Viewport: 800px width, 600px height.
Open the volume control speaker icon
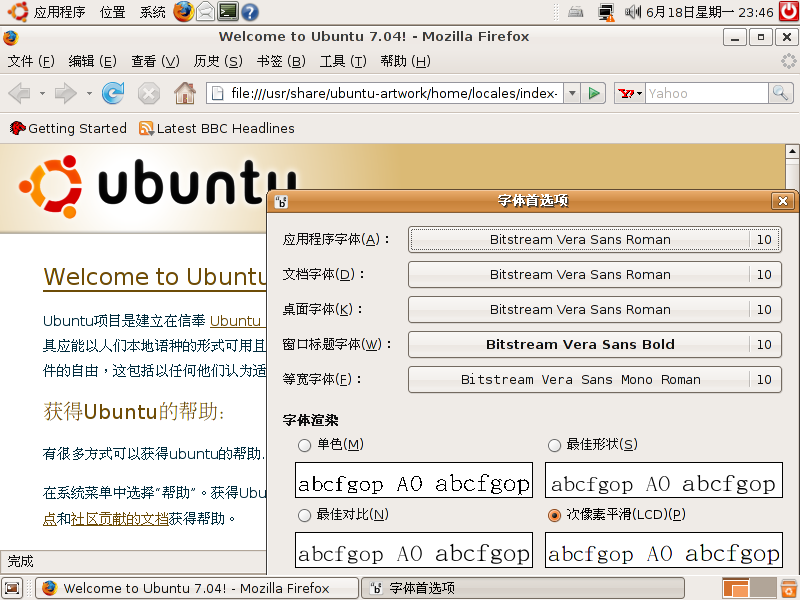pos(633,11)
